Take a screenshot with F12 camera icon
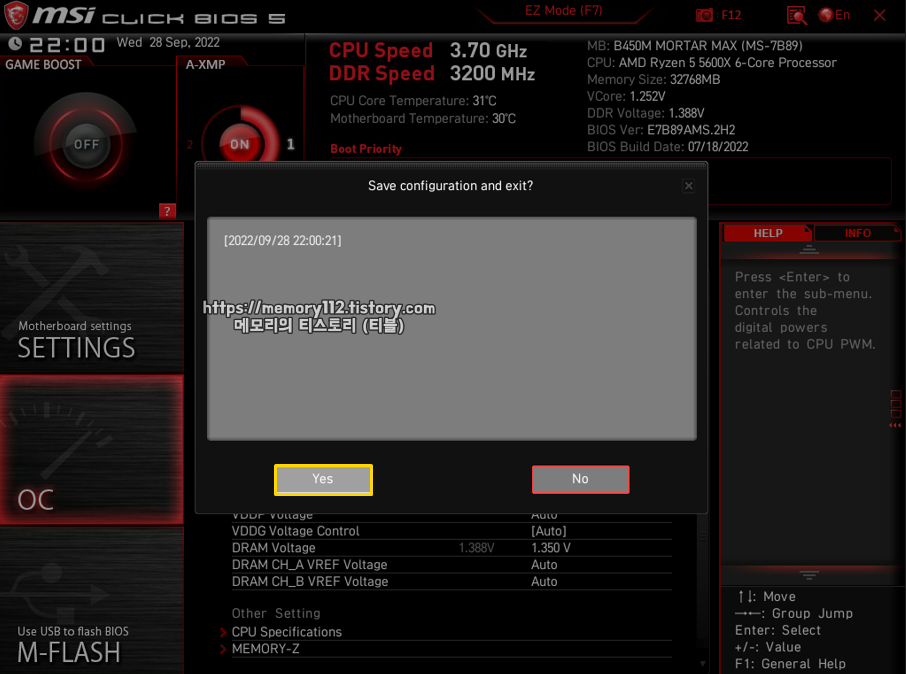This screenshot has height=674, width=906. click(704, 15)
